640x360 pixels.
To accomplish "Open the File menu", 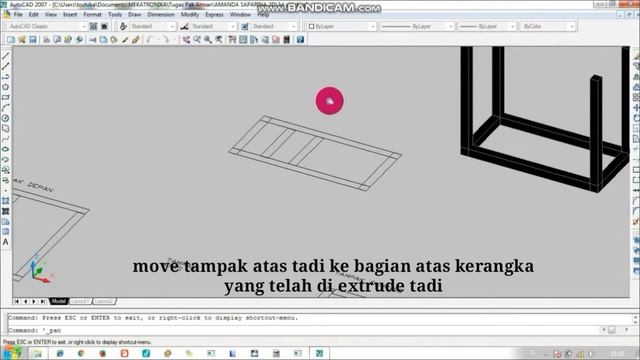I will 18,14.
